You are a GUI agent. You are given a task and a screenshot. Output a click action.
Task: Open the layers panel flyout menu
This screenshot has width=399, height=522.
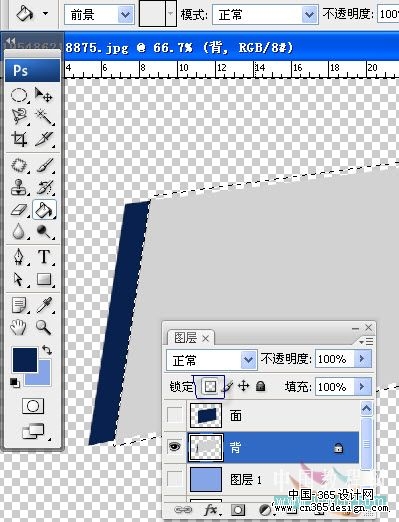(x=366, y=341)
